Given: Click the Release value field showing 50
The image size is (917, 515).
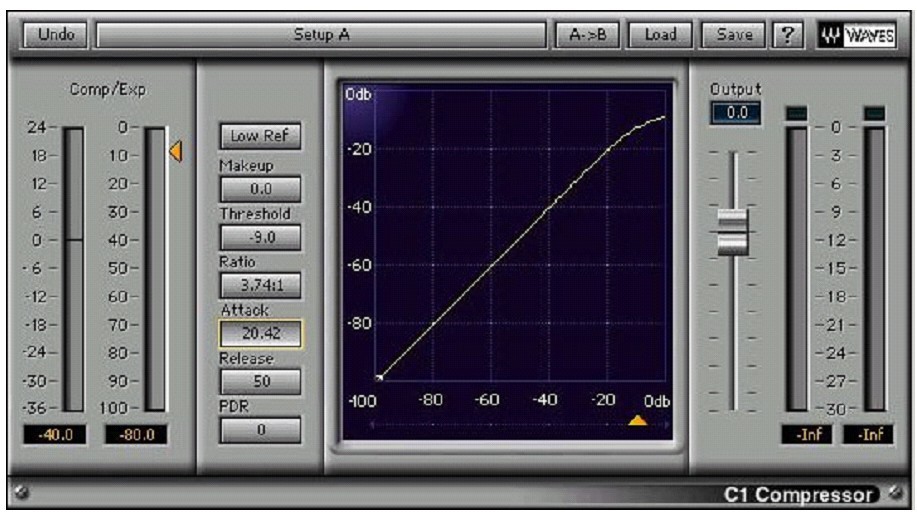Looking at the screenshot, I should pos(259,381).
